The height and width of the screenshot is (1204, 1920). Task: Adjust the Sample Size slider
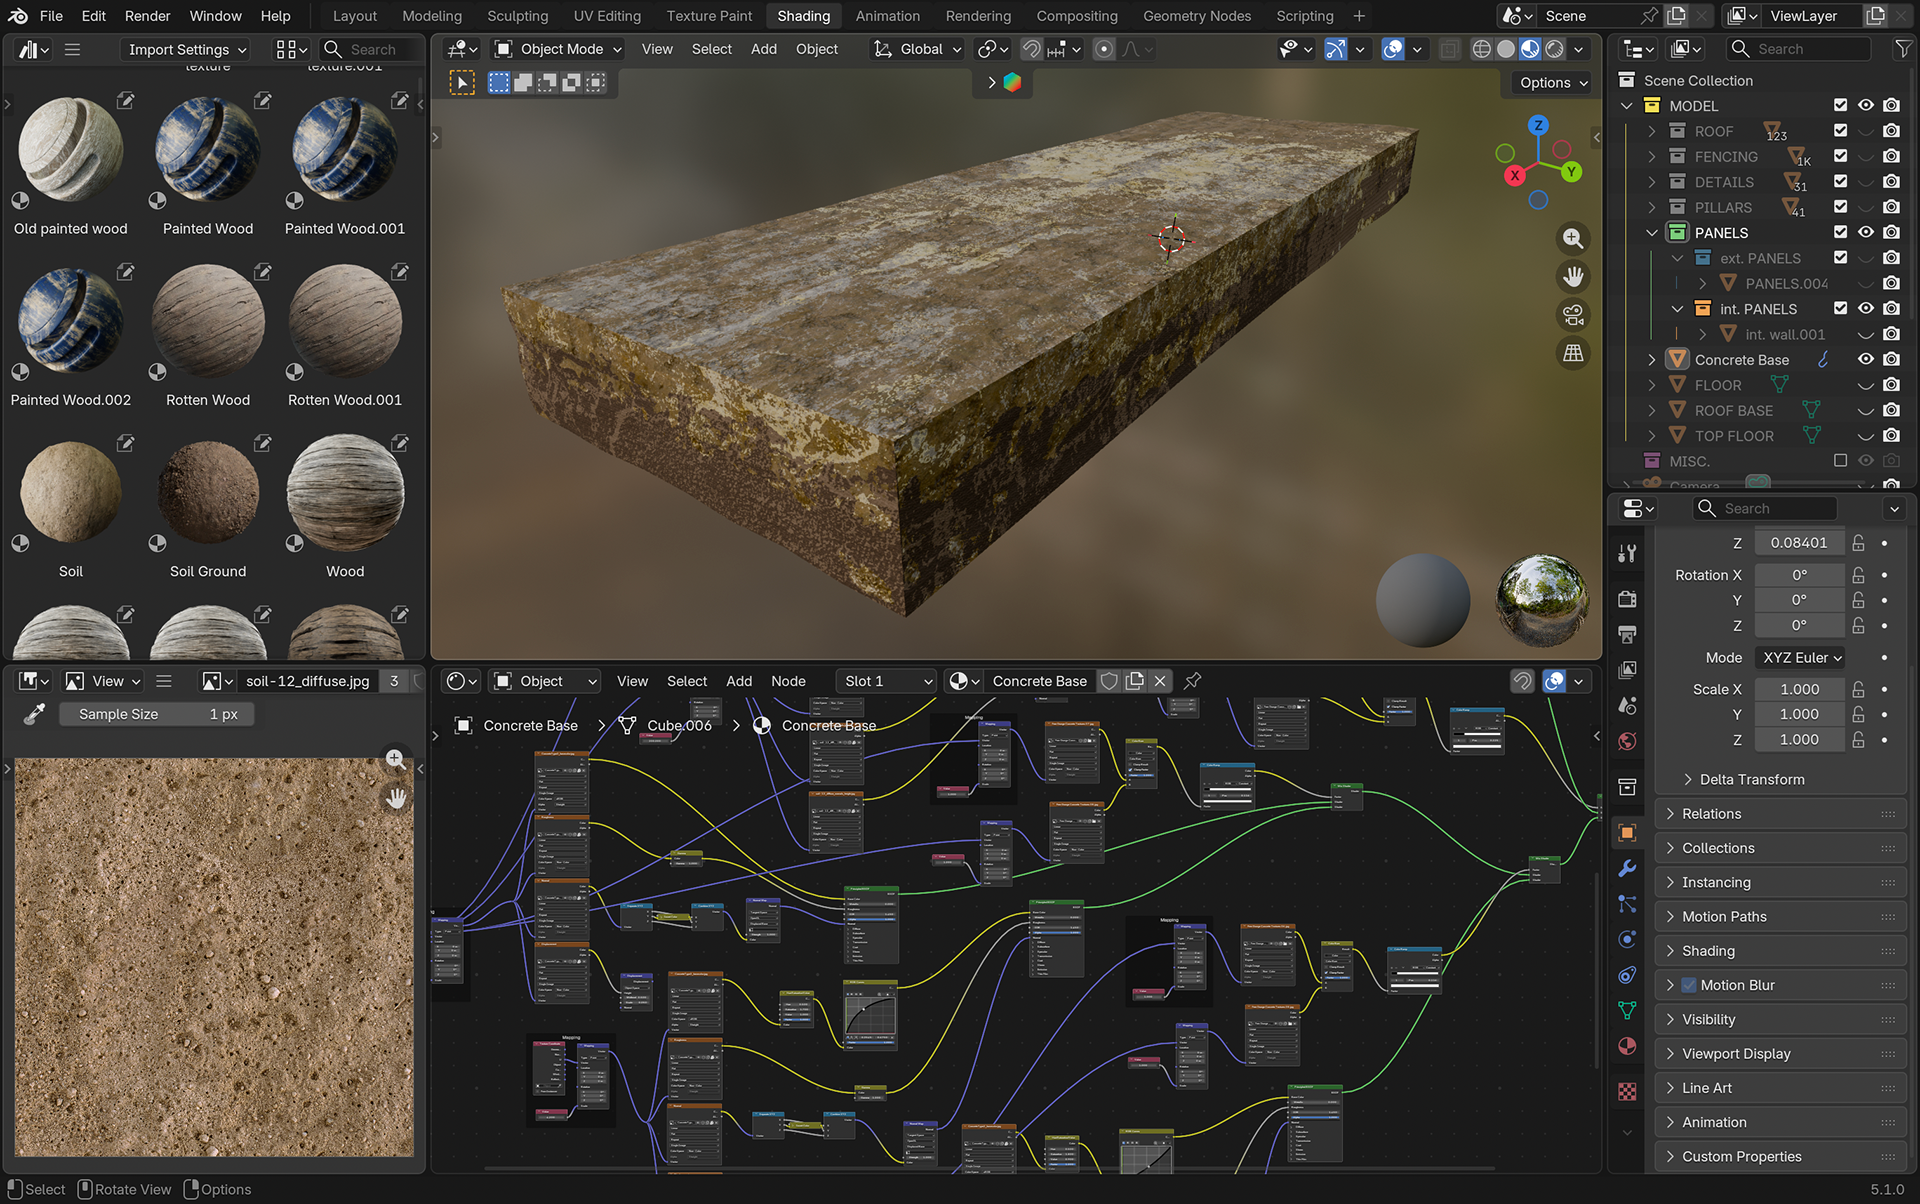[157, 714]
